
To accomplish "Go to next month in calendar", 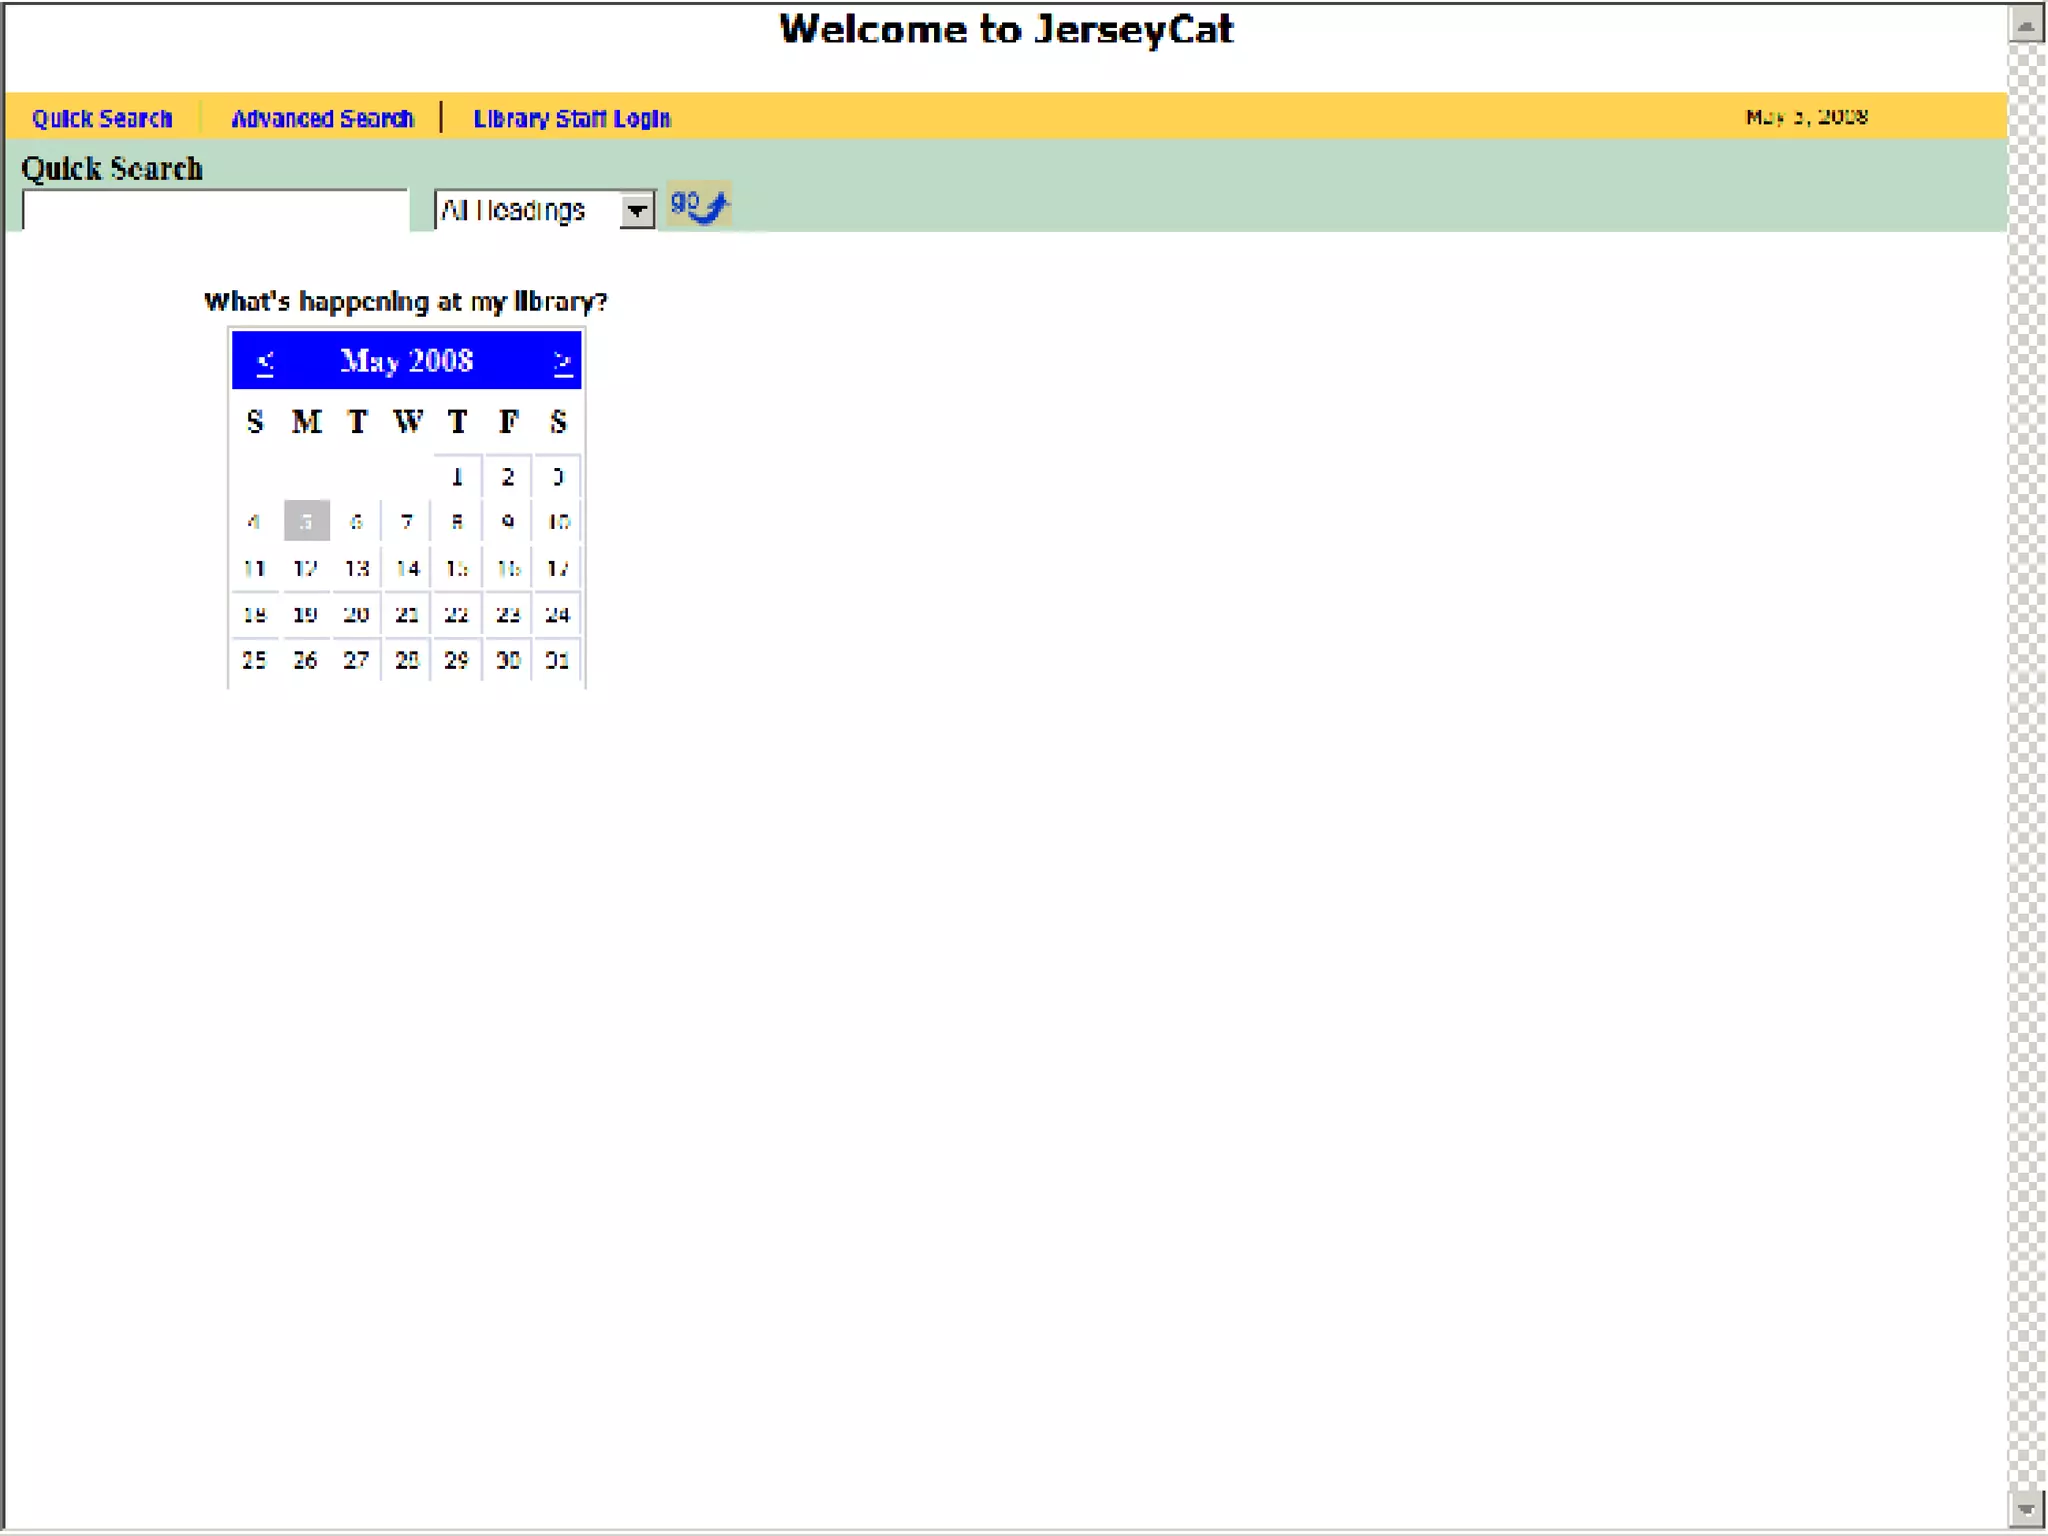I will (562, 361).
